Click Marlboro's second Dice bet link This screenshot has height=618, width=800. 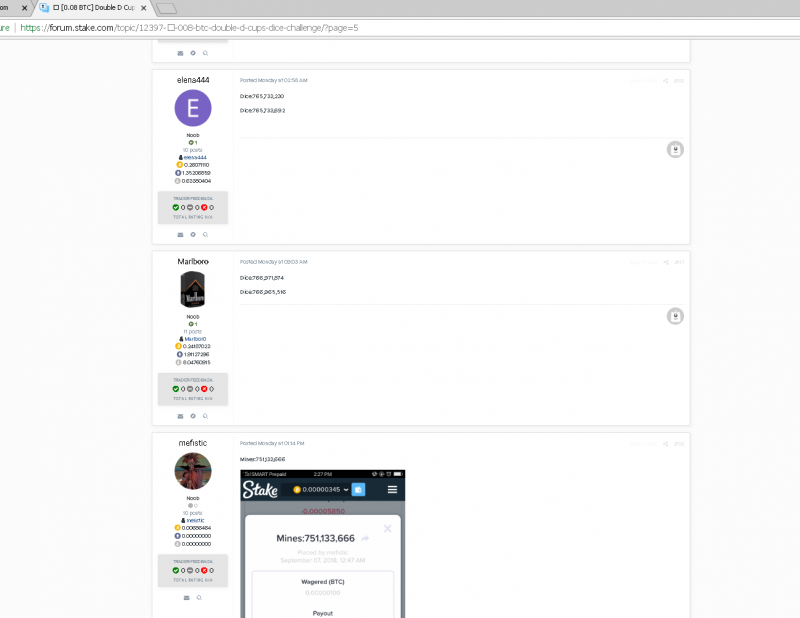click(263, 292)
